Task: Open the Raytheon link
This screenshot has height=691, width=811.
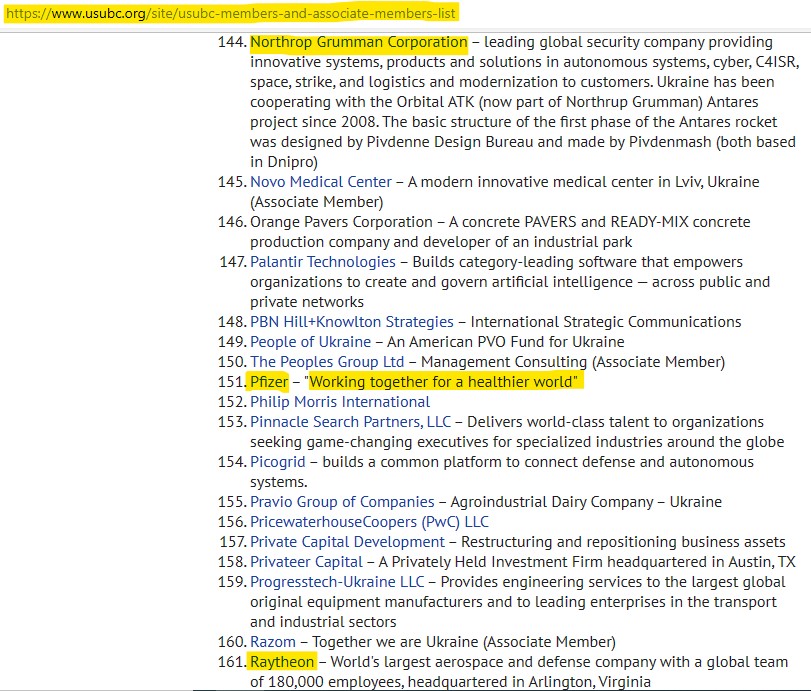Action: [282, 662]
